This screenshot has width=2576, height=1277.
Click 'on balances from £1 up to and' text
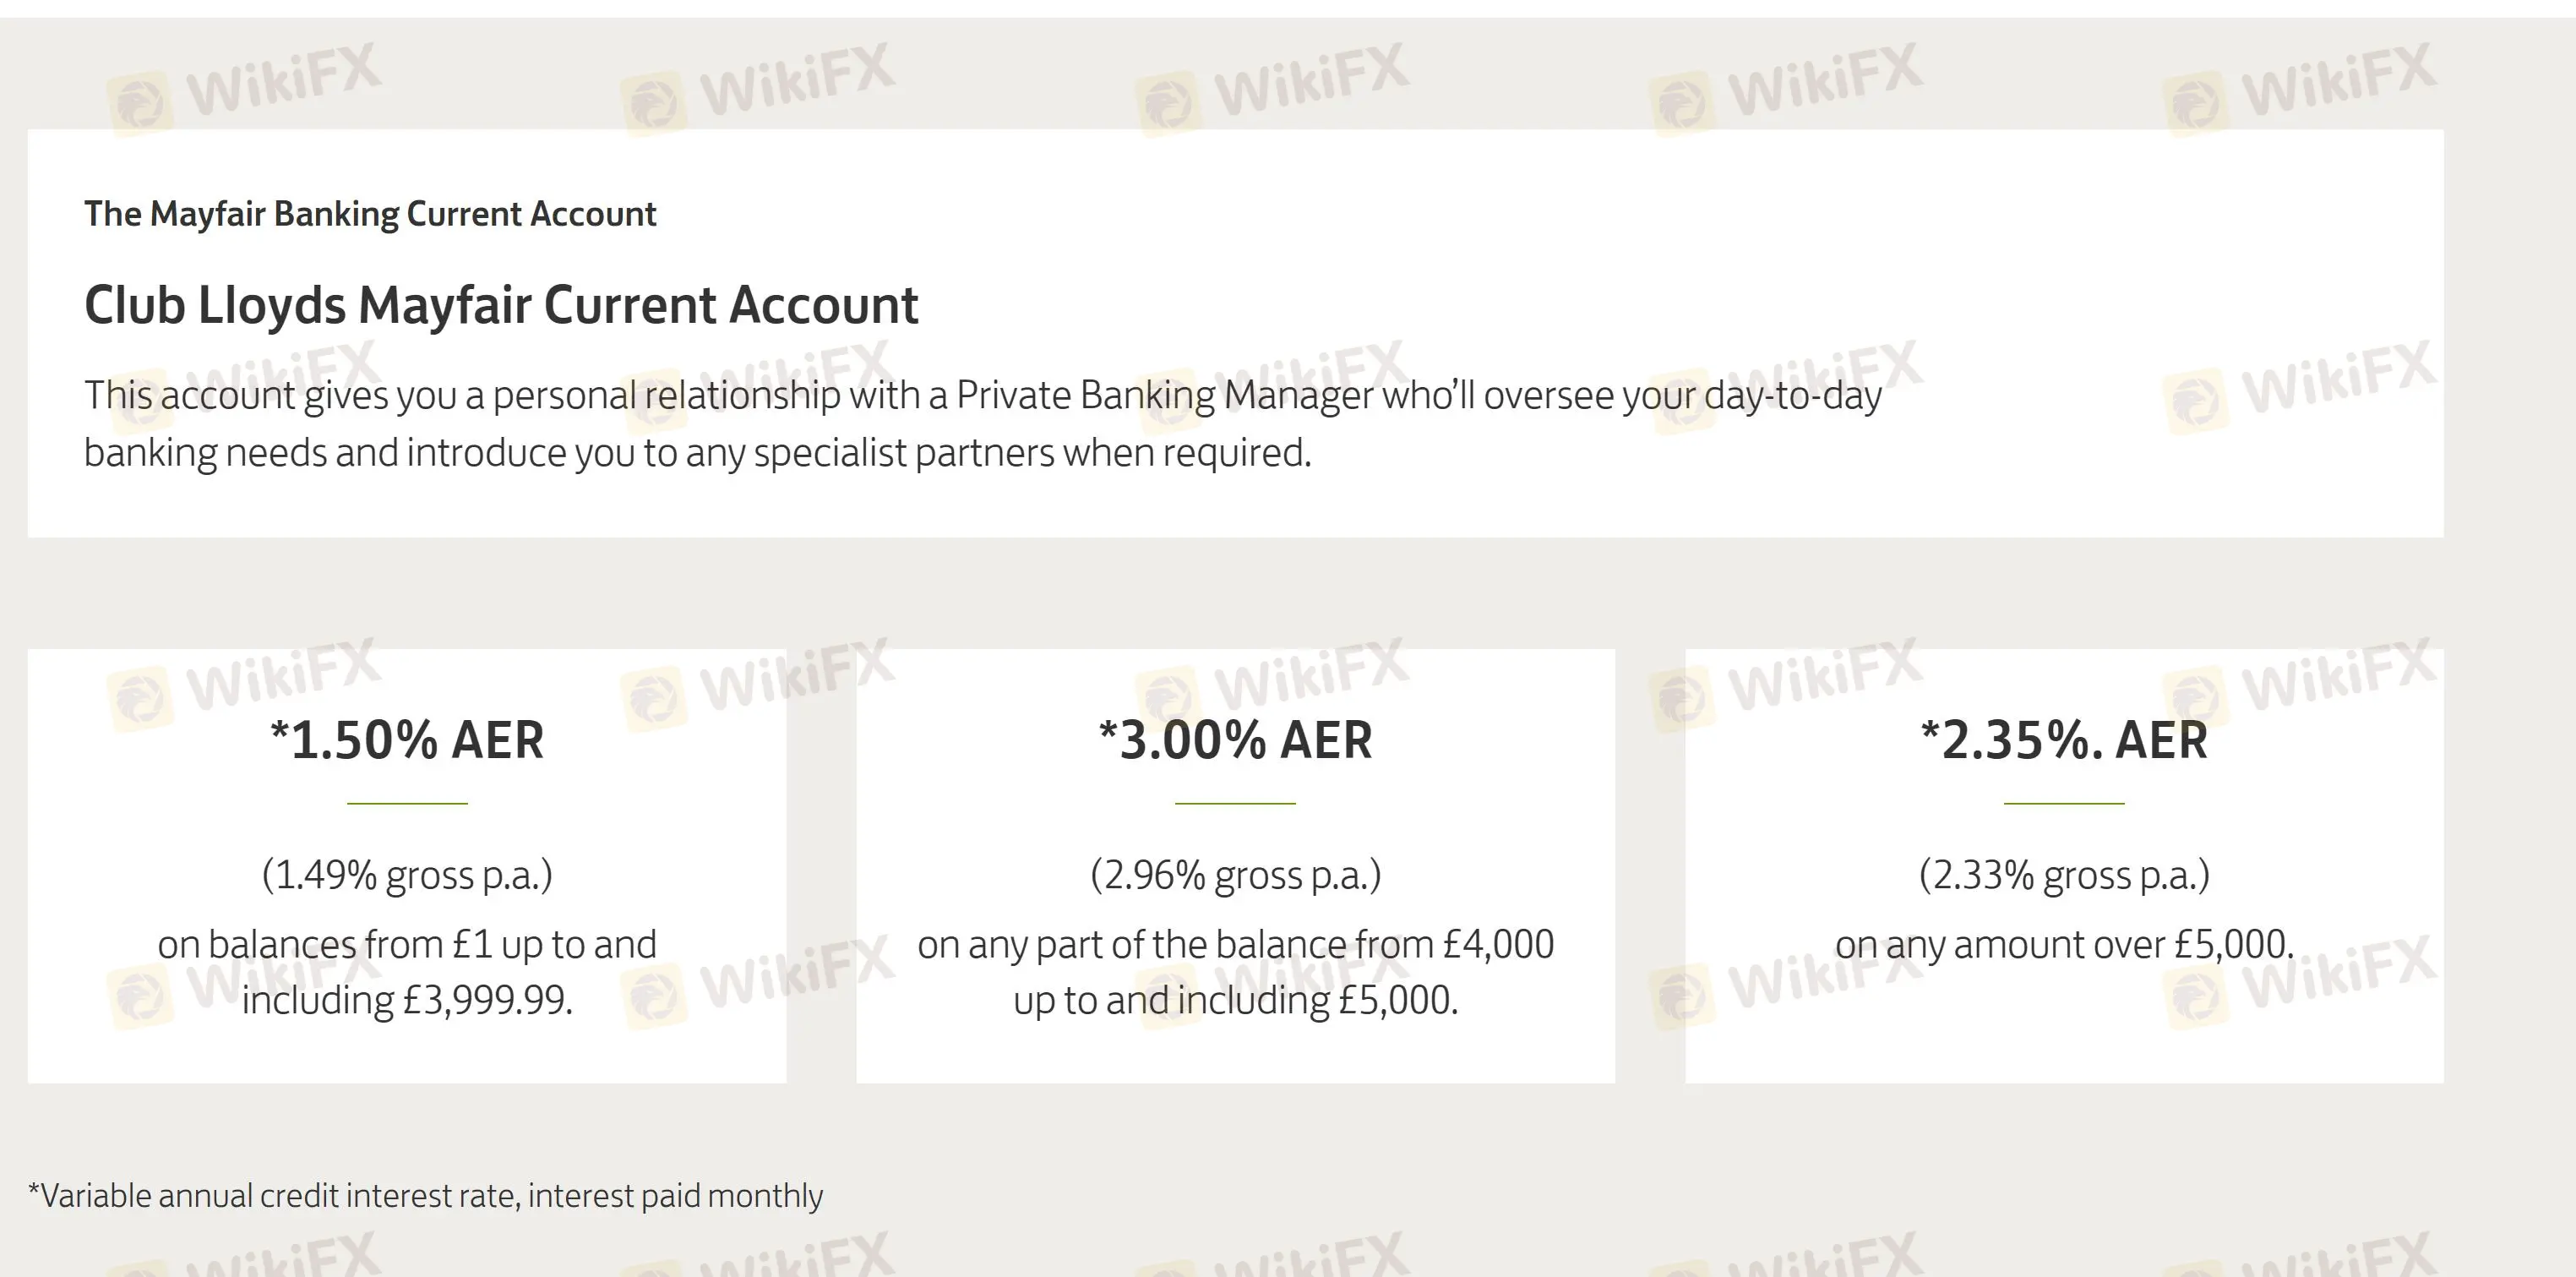pyautogui.click(x=407, y=945)
